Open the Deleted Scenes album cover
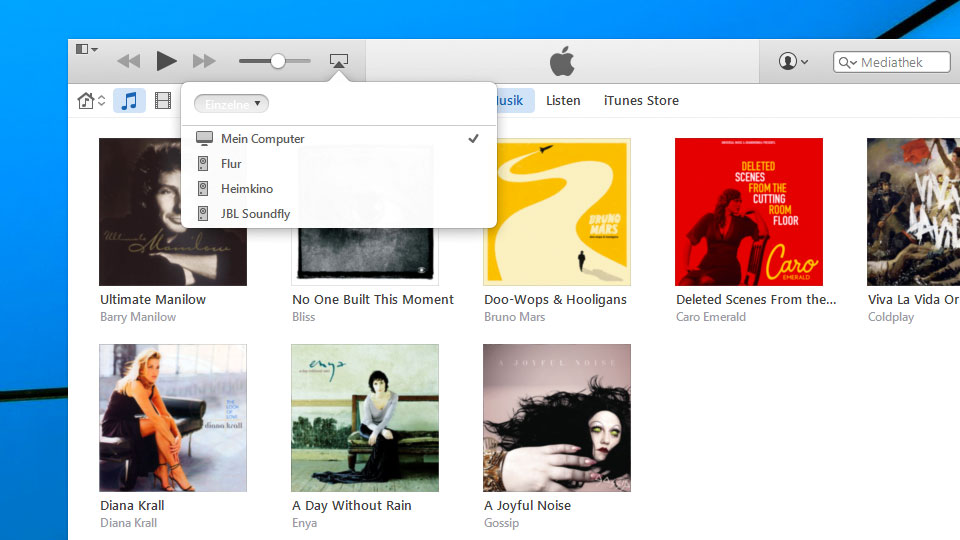The height and width of the screenshot is (540, 960). (749, 212)
